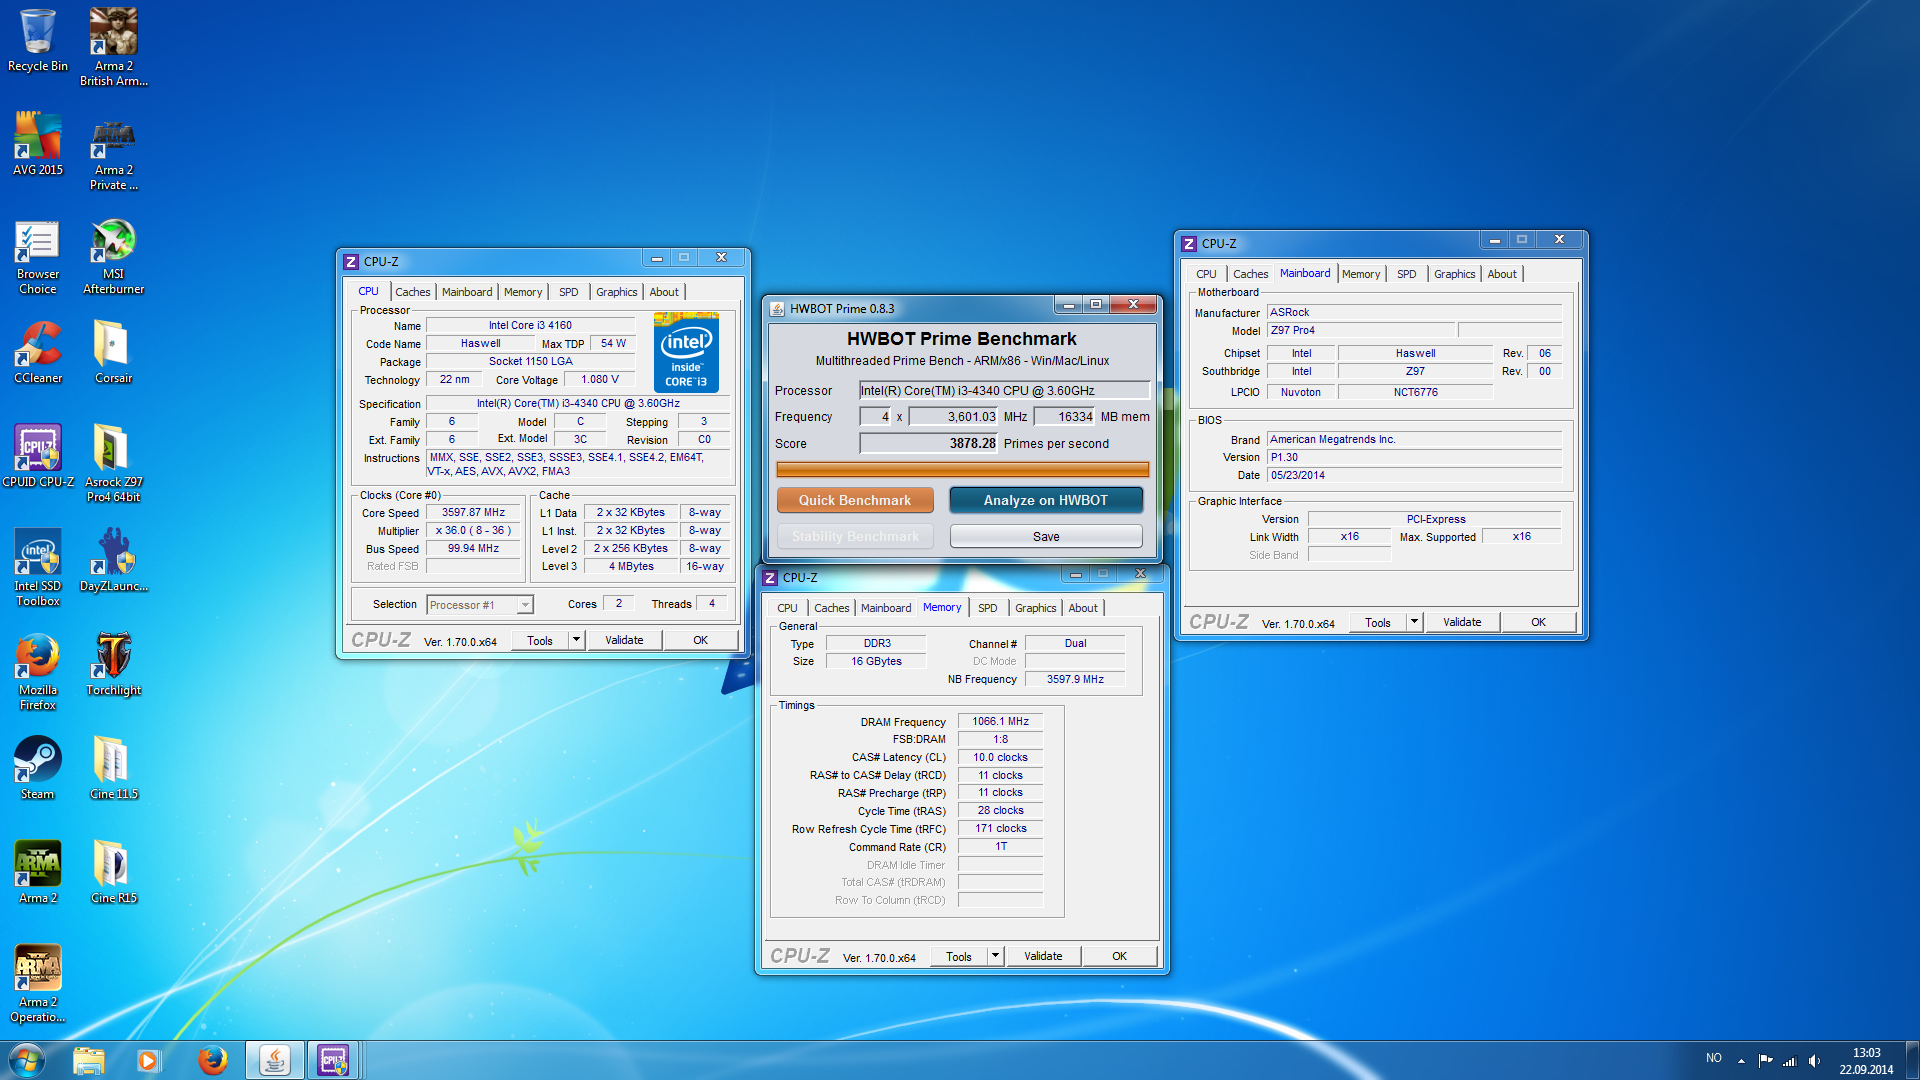Click BIOS date 05/23/2014 value
1920x1080 pixels.
[x=1414, y=475]
